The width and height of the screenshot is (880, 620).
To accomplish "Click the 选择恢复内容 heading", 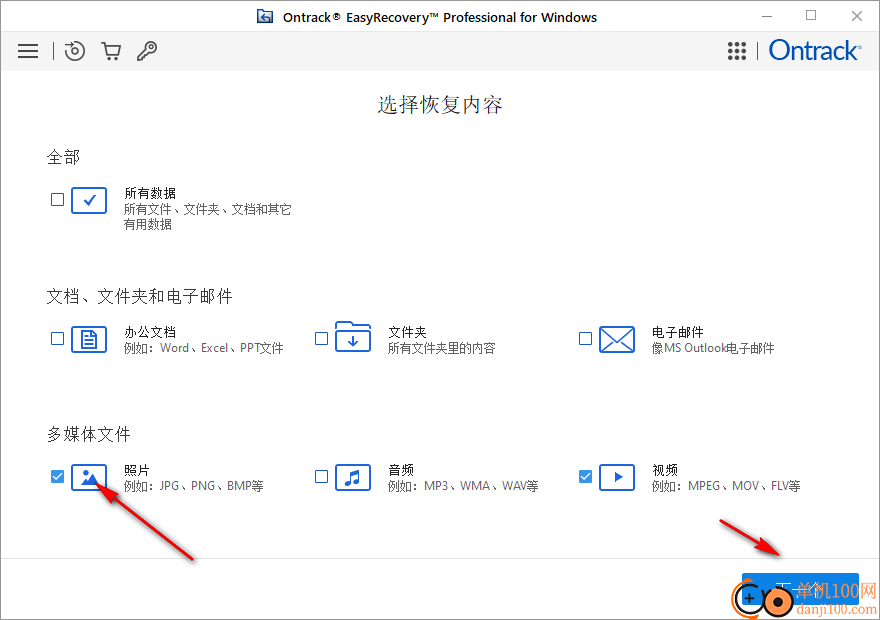I will (440, 105).
